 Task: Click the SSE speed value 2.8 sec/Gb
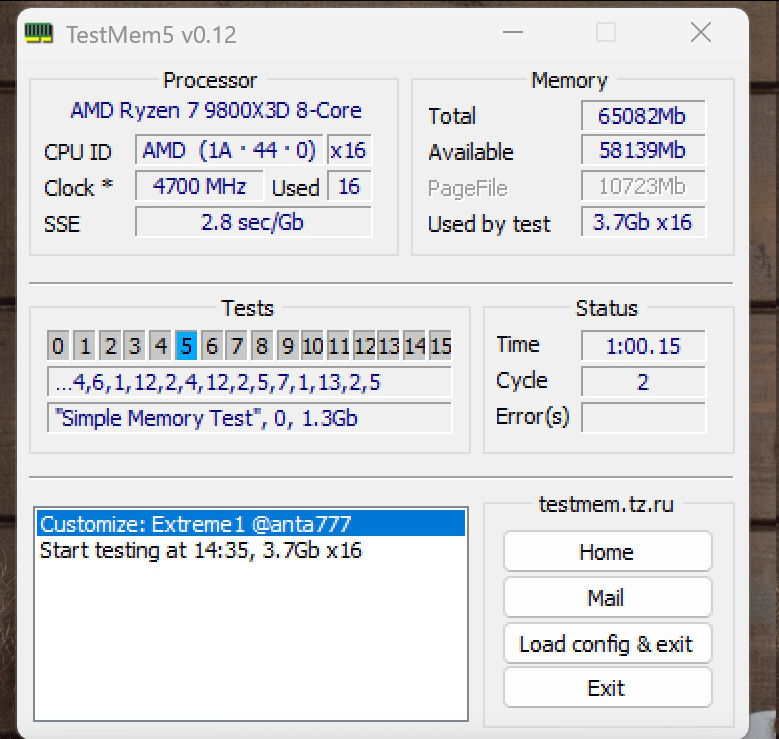pyautogui.click(x=253, y=222)
